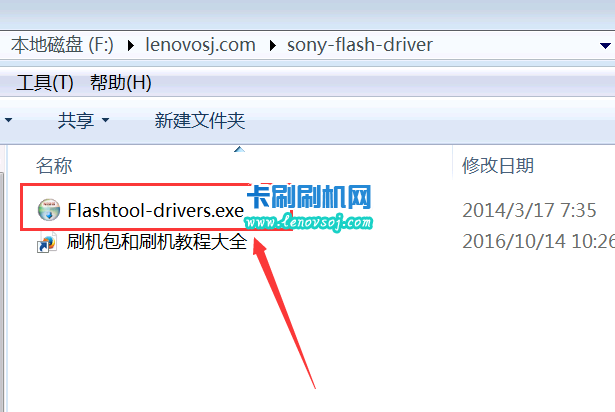Open dropdown arrow left of 共享
615x412 pixels.
[x=8, y=120]
